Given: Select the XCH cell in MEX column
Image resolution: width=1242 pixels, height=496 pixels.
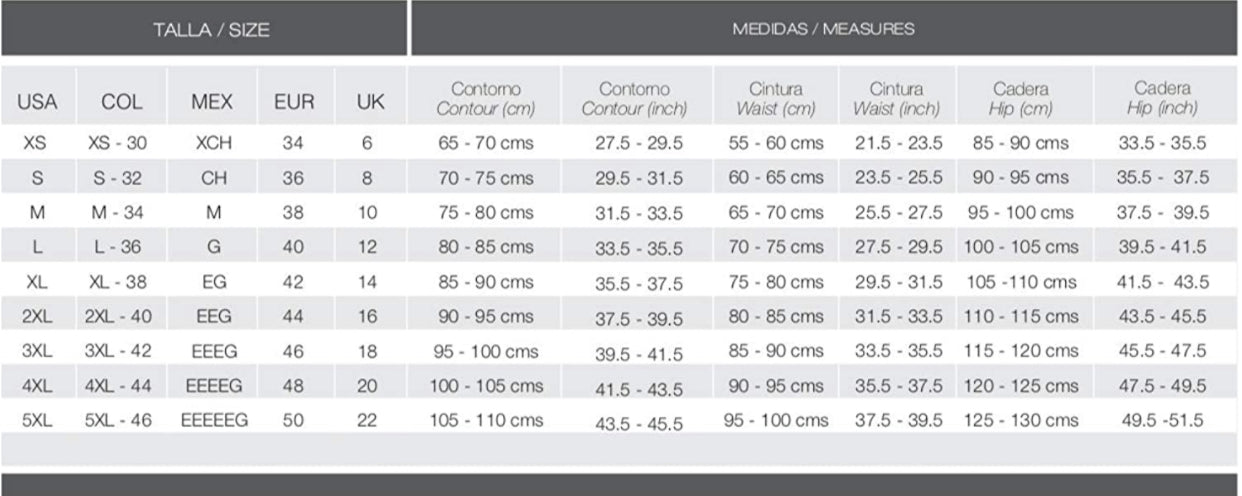Looking at the screenshot, I should (214, 144).
